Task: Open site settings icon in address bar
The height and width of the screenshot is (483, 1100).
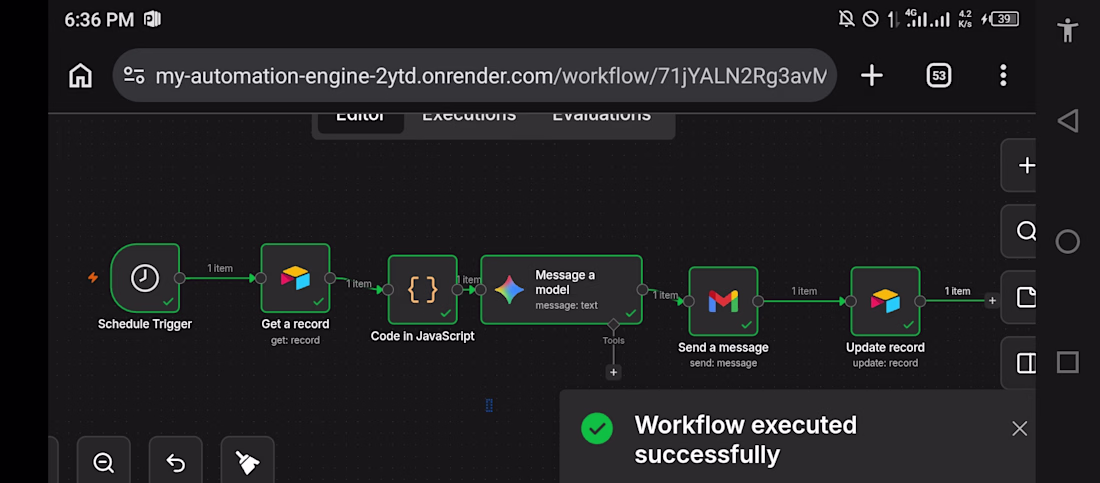Action: [x=133, y=75]
